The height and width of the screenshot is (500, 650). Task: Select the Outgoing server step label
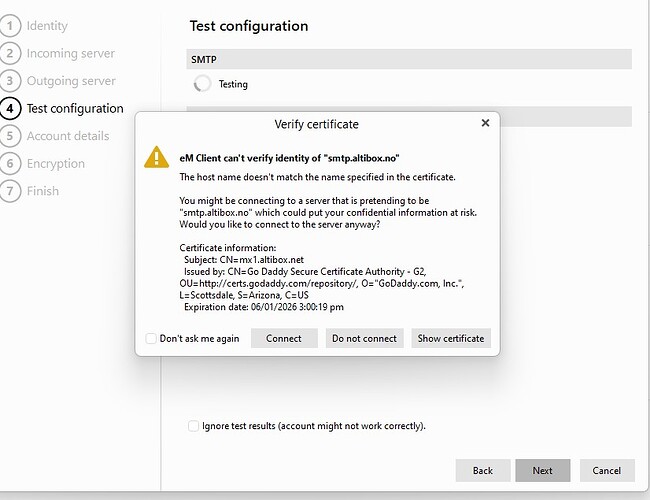click(x=71, y=81)
